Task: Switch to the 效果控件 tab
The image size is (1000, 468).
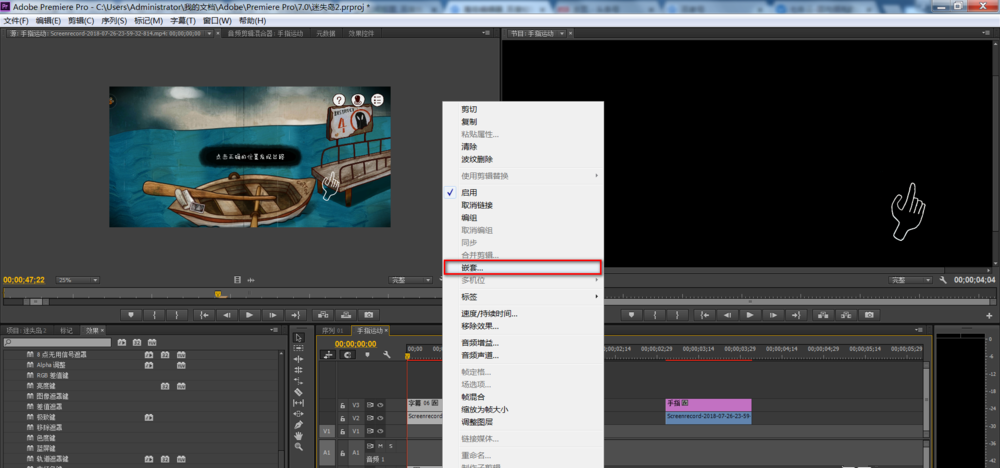Action: click(x=360, y=33)
